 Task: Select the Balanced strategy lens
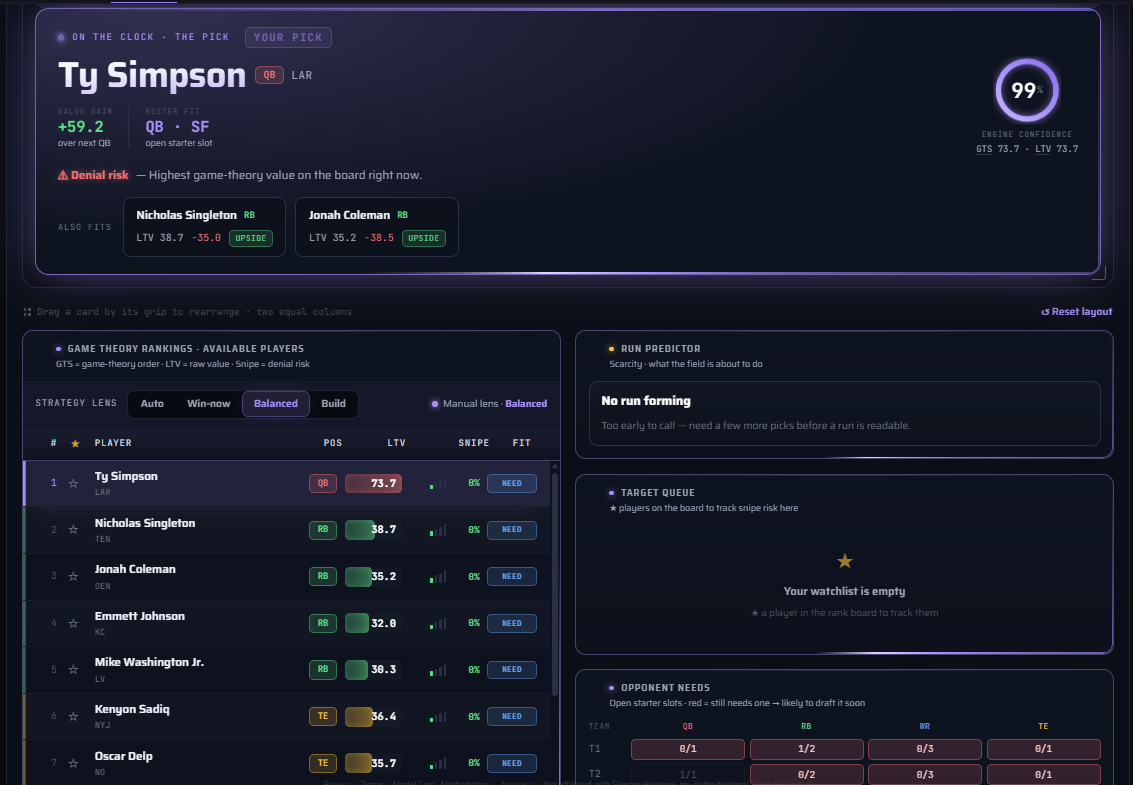pos(276,403)
